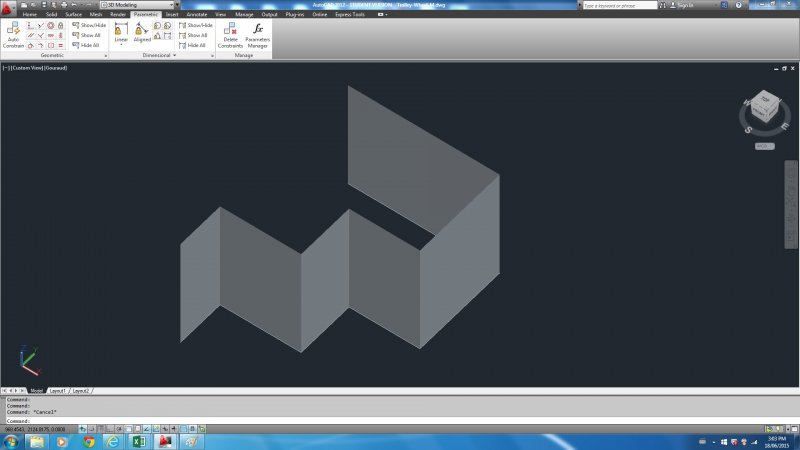Open the Express Tools ribbon tab

[349, 14]
